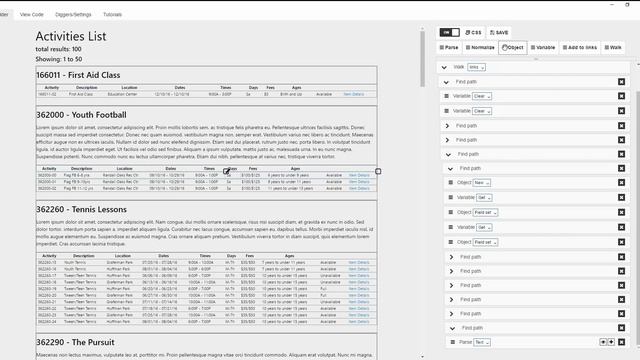Select the '362260 - Tennis Lessons' heading
Viewport: 640px width, 360px height.
pos(82,209)
